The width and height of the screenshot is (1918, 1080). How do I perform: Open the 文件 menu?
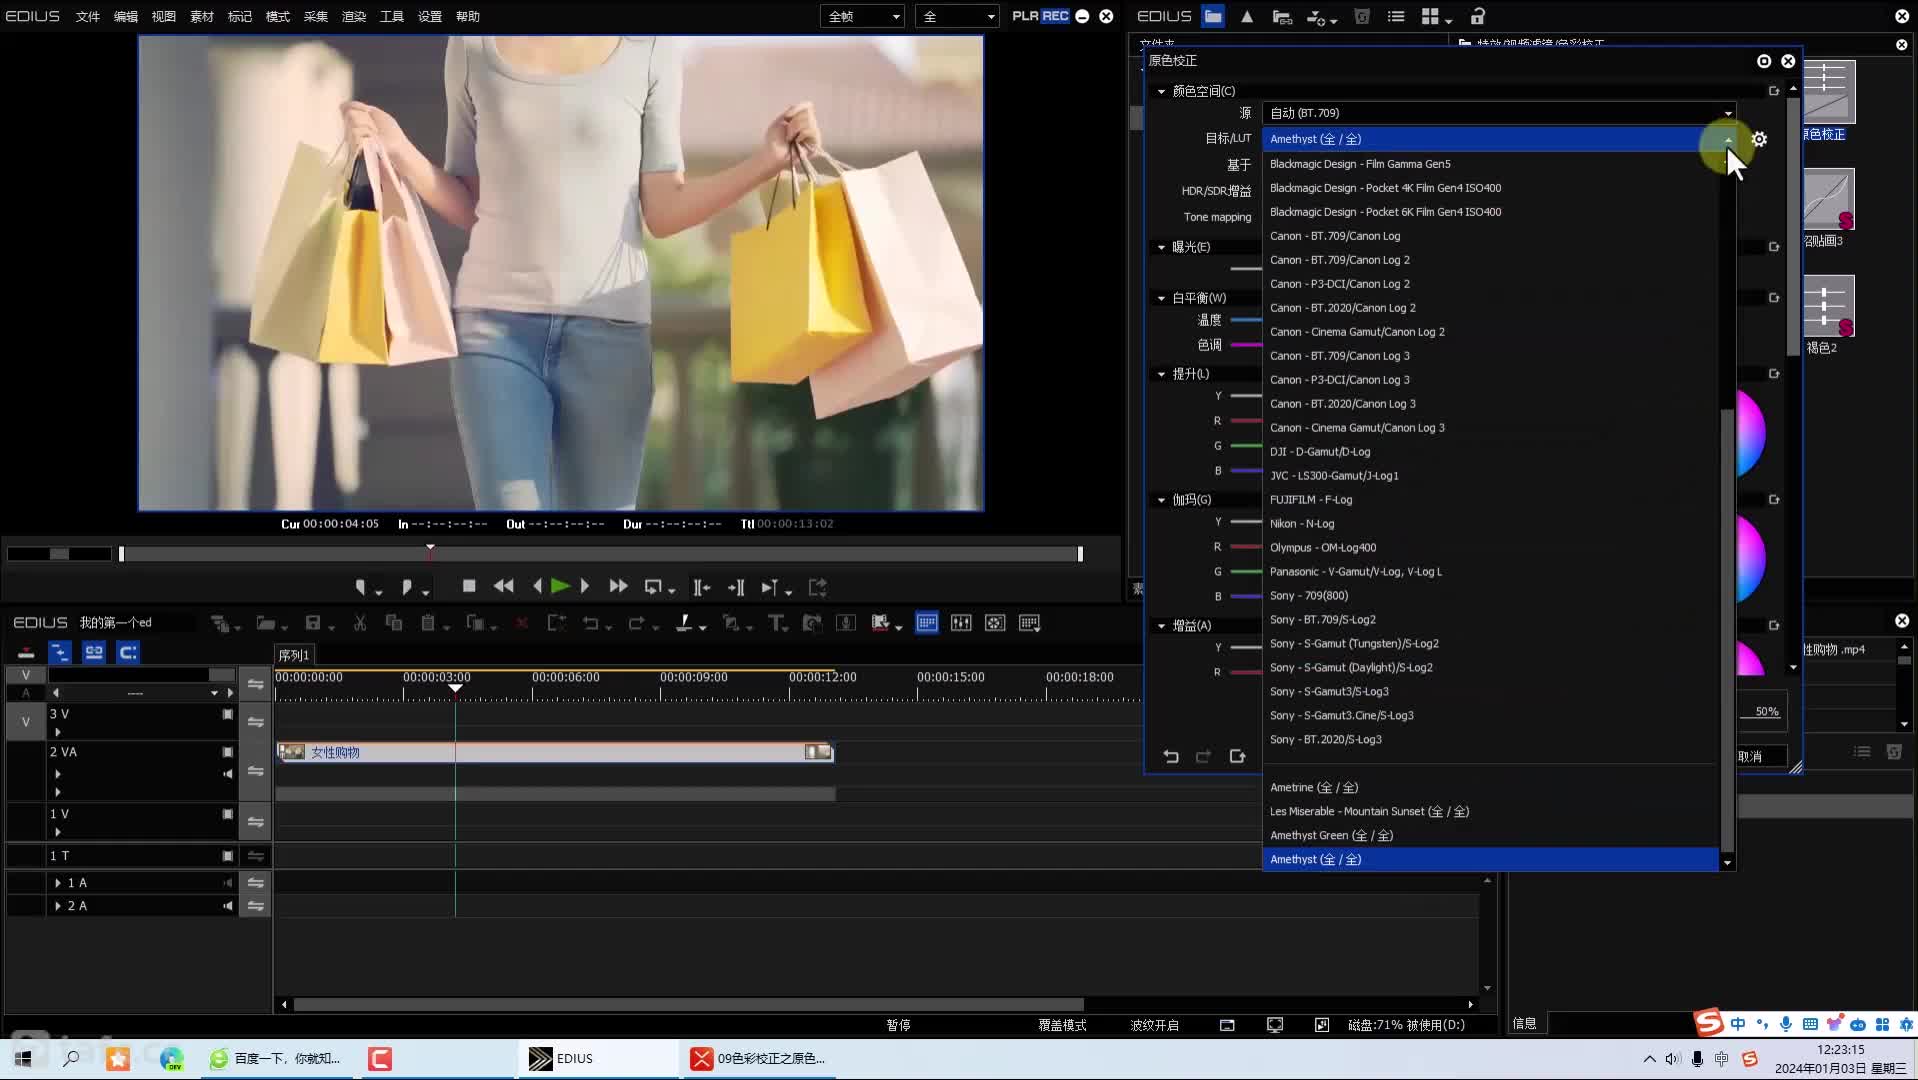pos(88,16)
